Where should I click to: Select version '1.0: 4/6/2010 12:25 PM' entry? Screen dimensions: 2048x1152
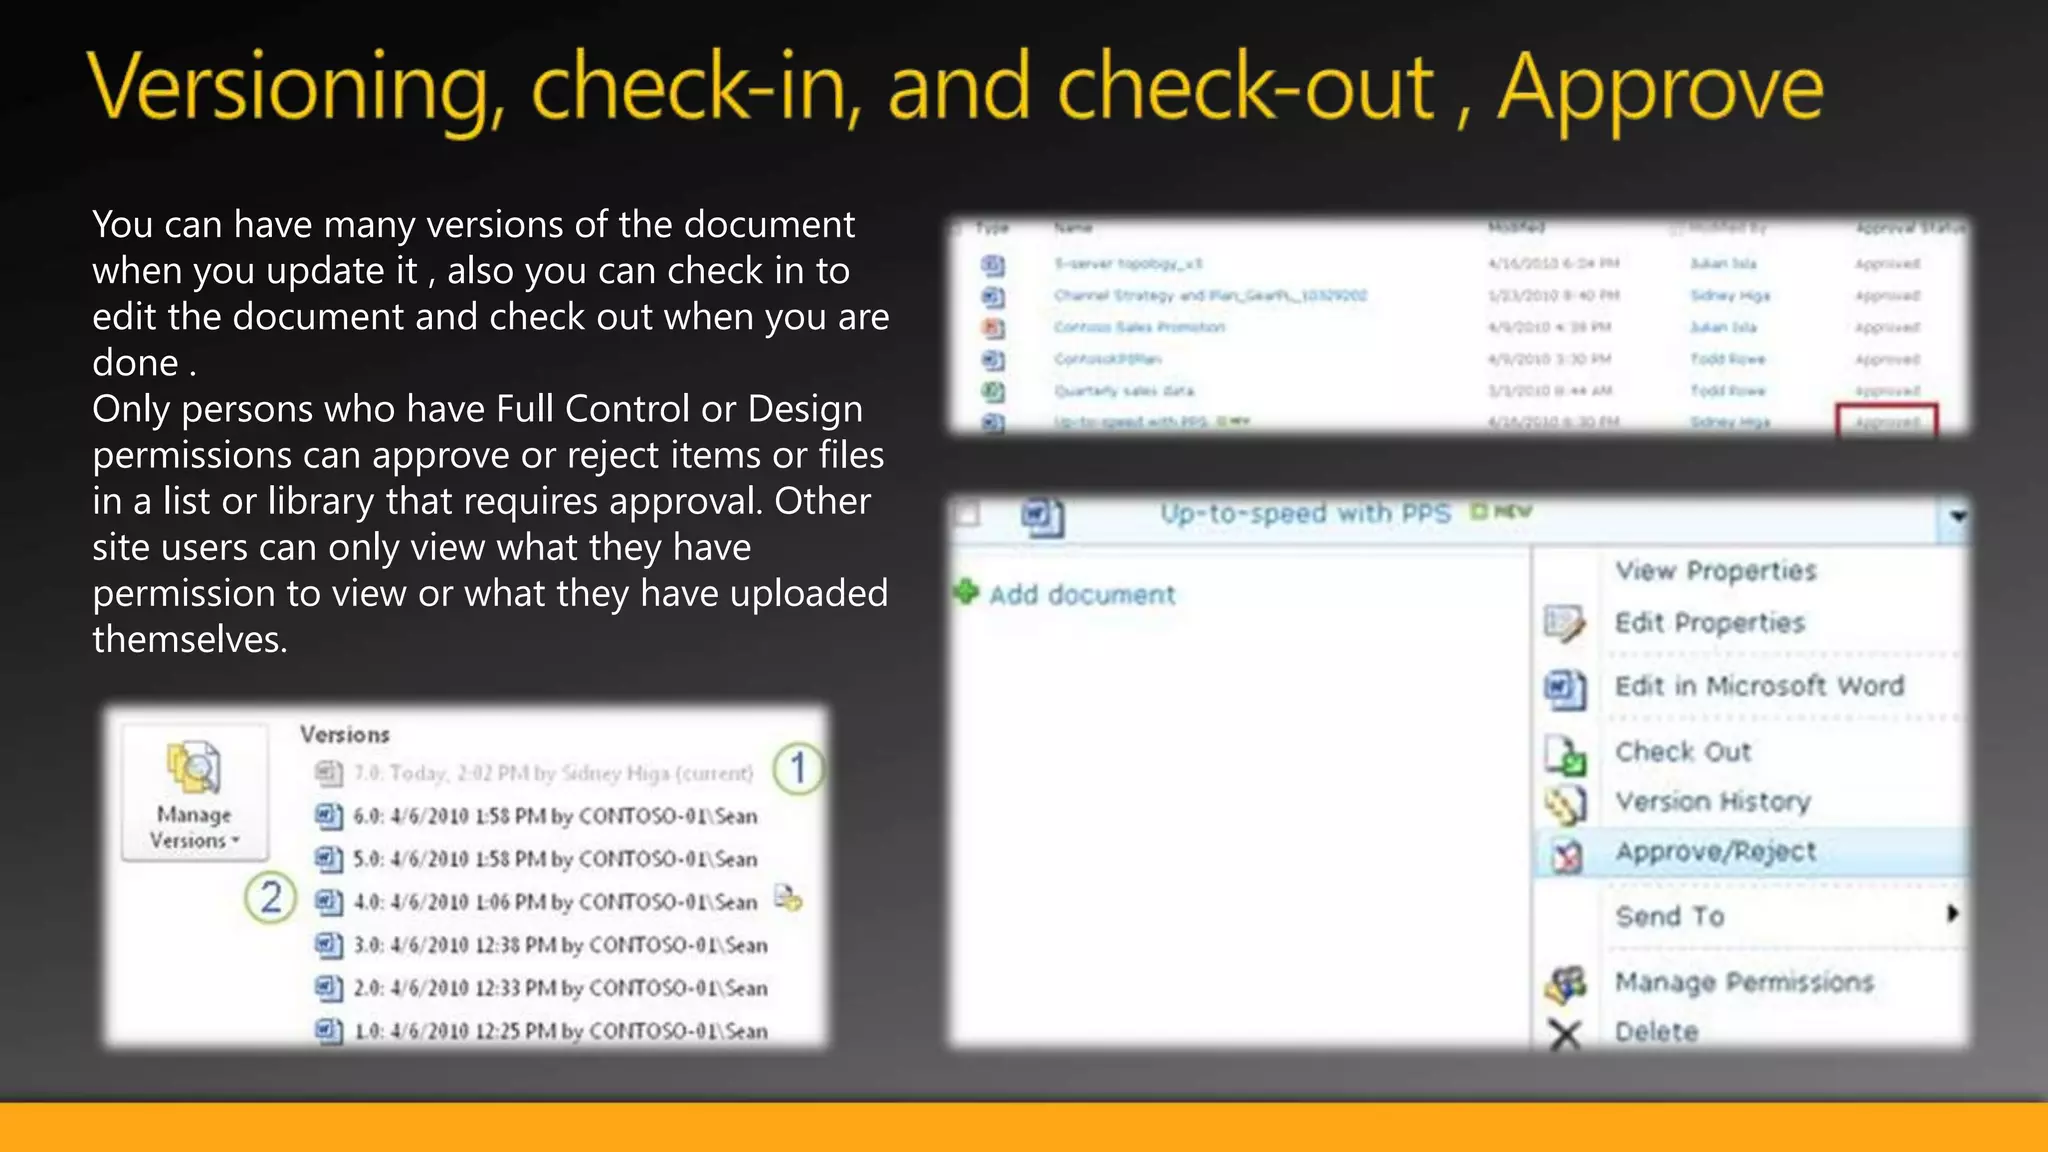560,1031
